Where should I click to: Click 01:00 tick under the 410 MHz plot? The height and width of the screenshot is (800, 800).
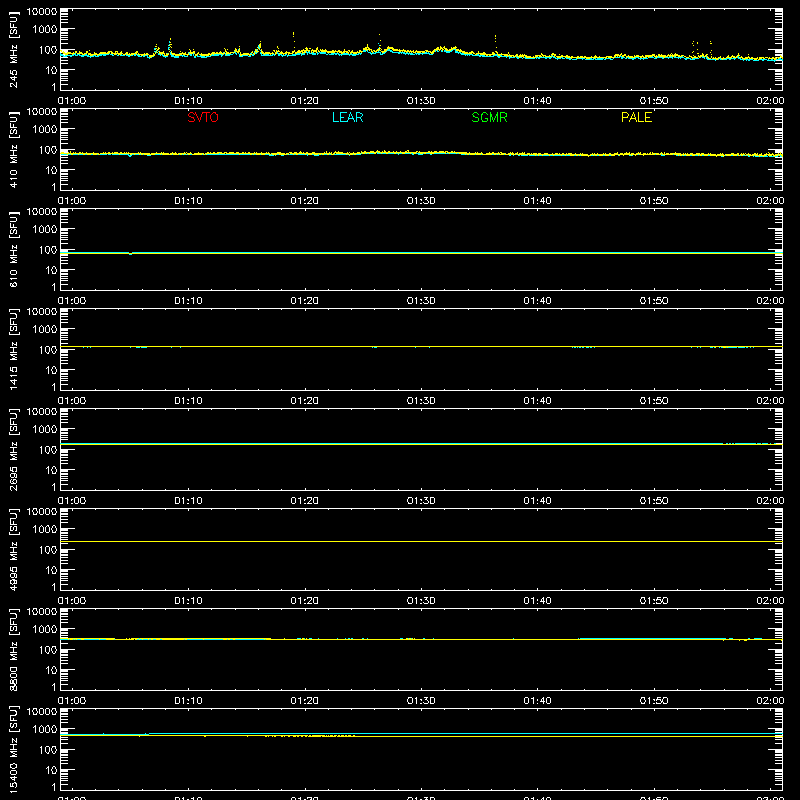71,201
